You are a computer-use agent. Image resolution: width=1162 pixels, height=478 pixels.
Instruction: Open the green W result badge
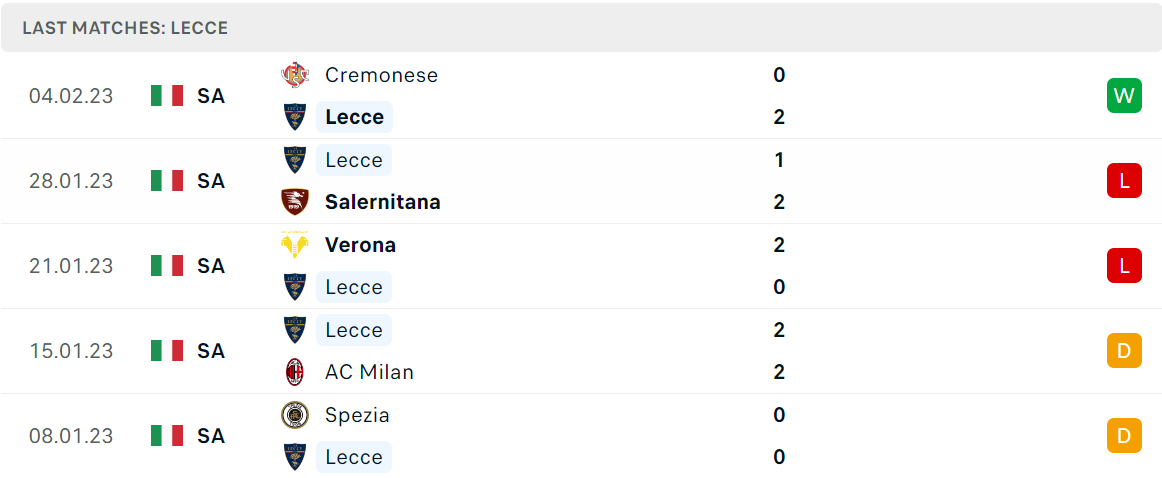(1124, 96)
